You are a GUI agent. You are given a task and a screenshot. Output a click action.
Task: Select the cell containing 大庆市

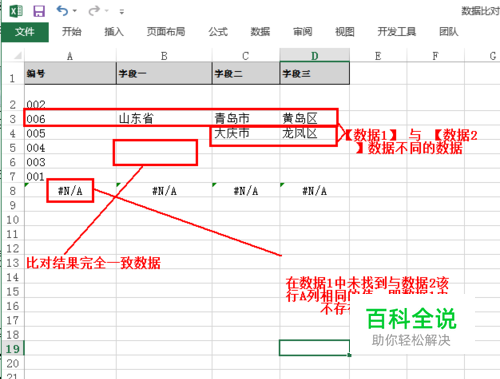(246, 133)
